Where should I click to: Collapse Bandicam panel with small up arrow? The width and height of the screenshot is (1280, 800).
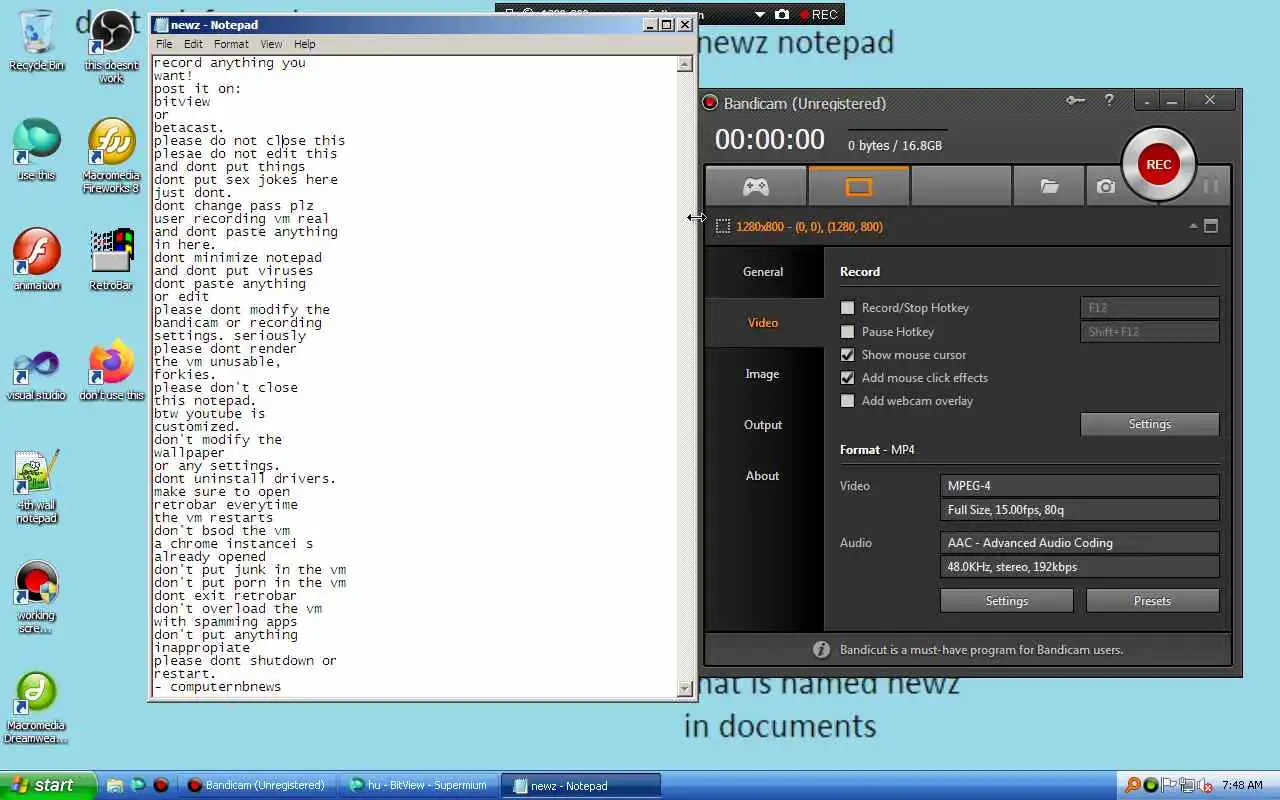pos(1193,226)
